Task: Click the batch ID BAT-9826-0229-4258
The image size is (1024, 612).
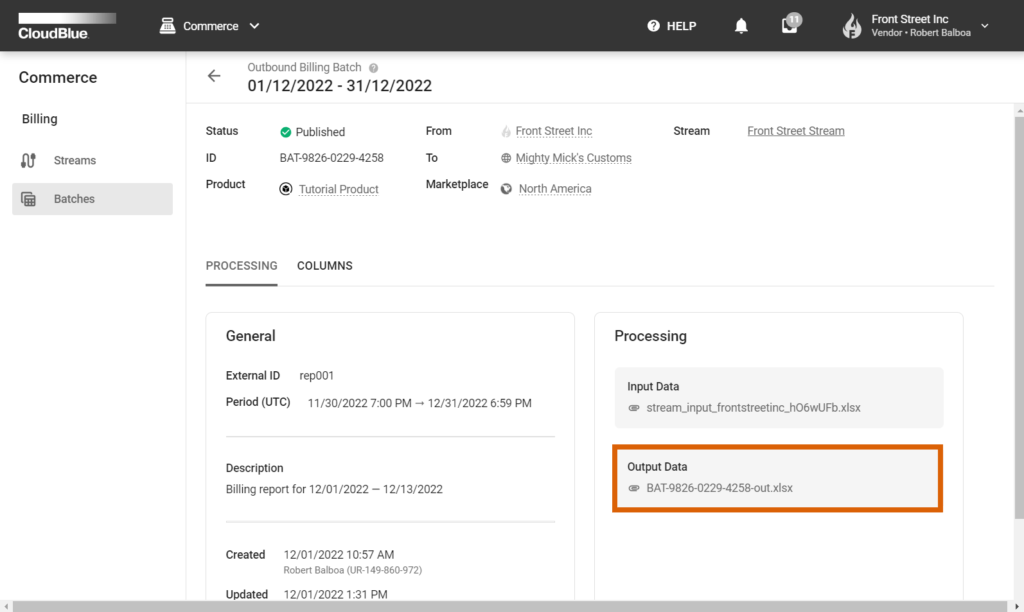Action: click(x=331, y=158)
